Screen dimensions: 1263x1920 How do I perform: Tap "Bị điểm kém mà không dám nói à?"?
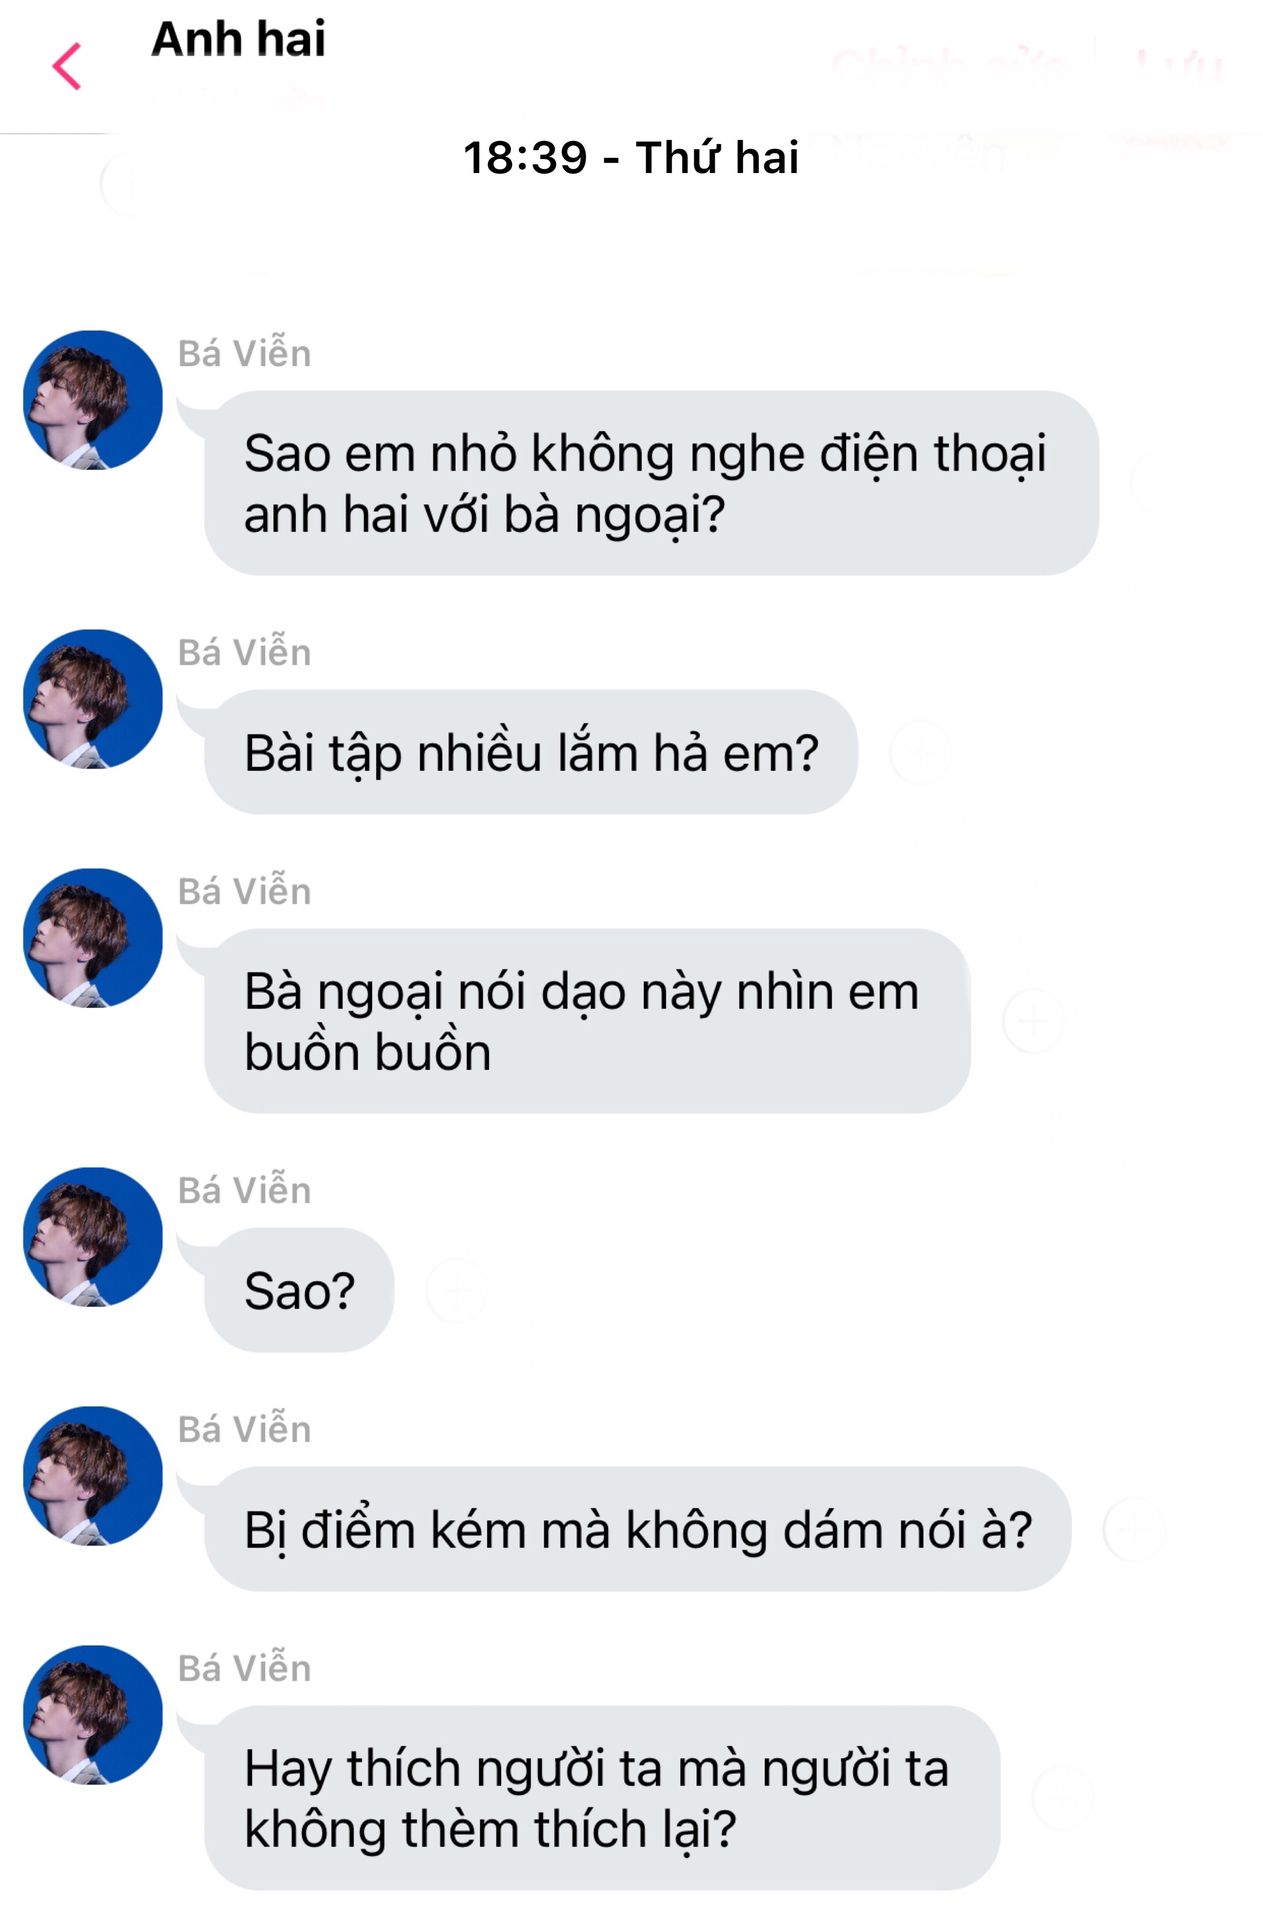coord(637,1529)
